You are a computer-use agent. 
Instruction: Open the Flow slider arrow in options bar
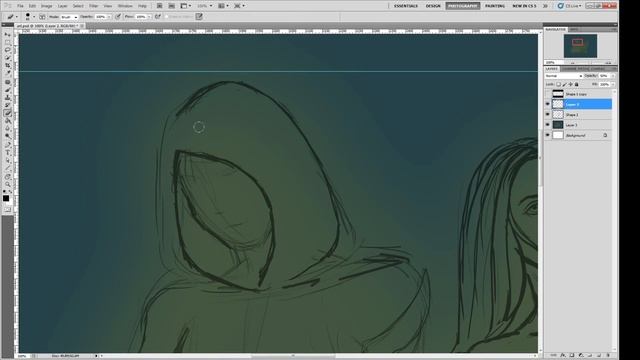(x=150, y=17)
